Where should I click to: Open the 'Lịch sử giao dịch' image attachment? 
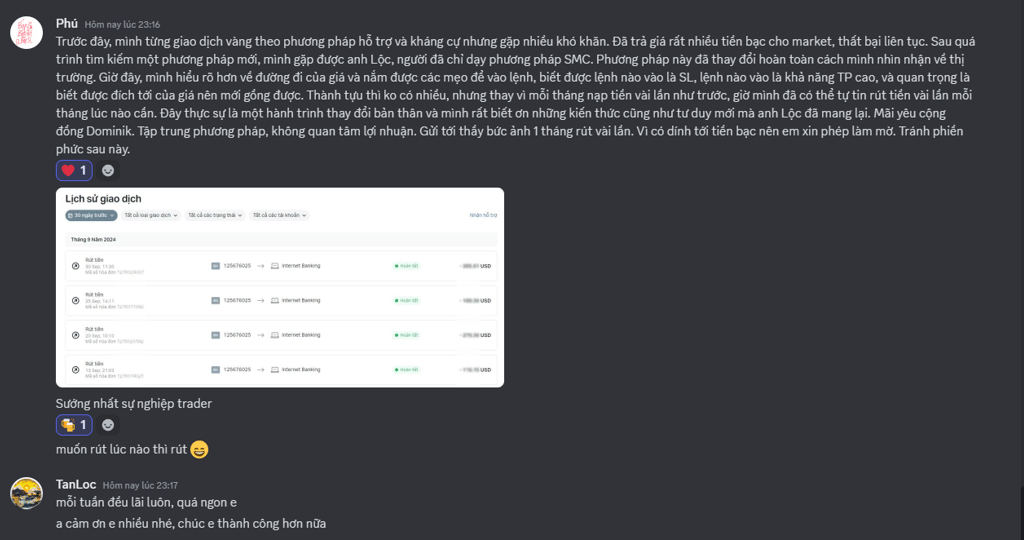(x=280, y=287)
